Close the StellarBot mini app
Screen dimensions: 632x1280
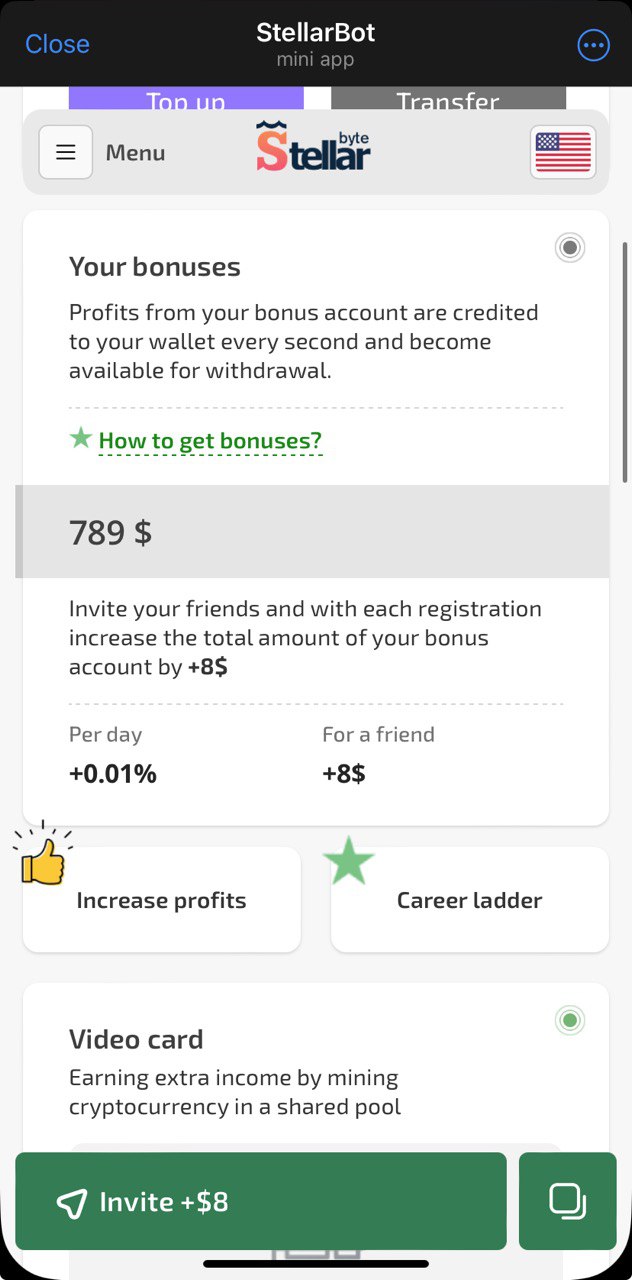pos(57,44)
